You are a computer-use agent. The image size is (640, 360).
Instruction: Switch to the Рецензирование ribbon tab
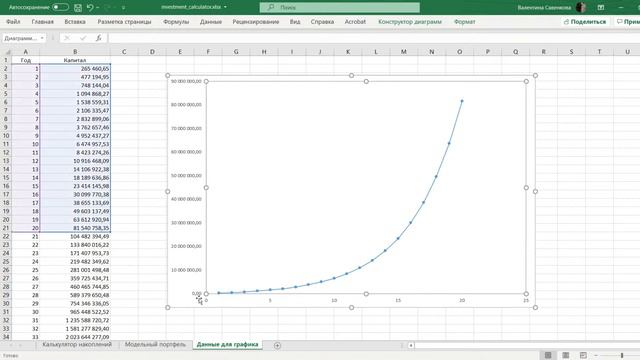(x=256, y=22)
